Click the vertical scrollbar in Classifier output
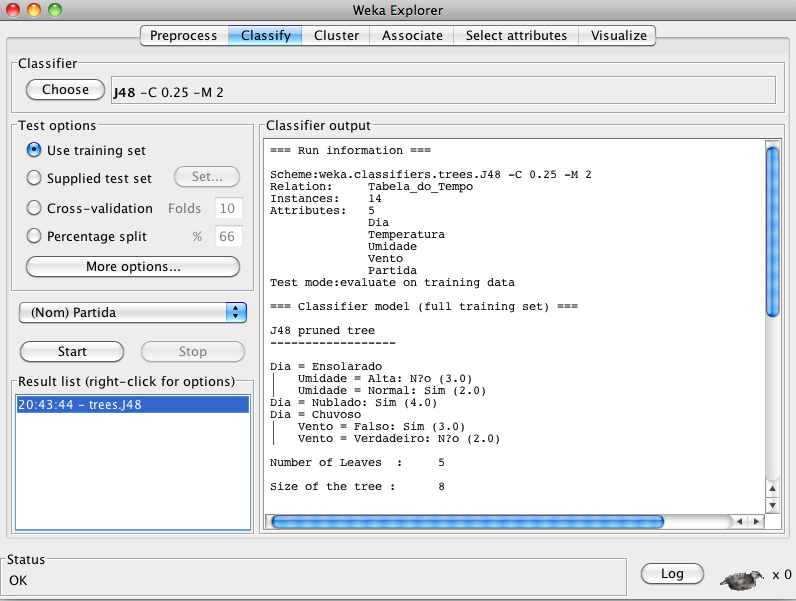 coord(772,230)
